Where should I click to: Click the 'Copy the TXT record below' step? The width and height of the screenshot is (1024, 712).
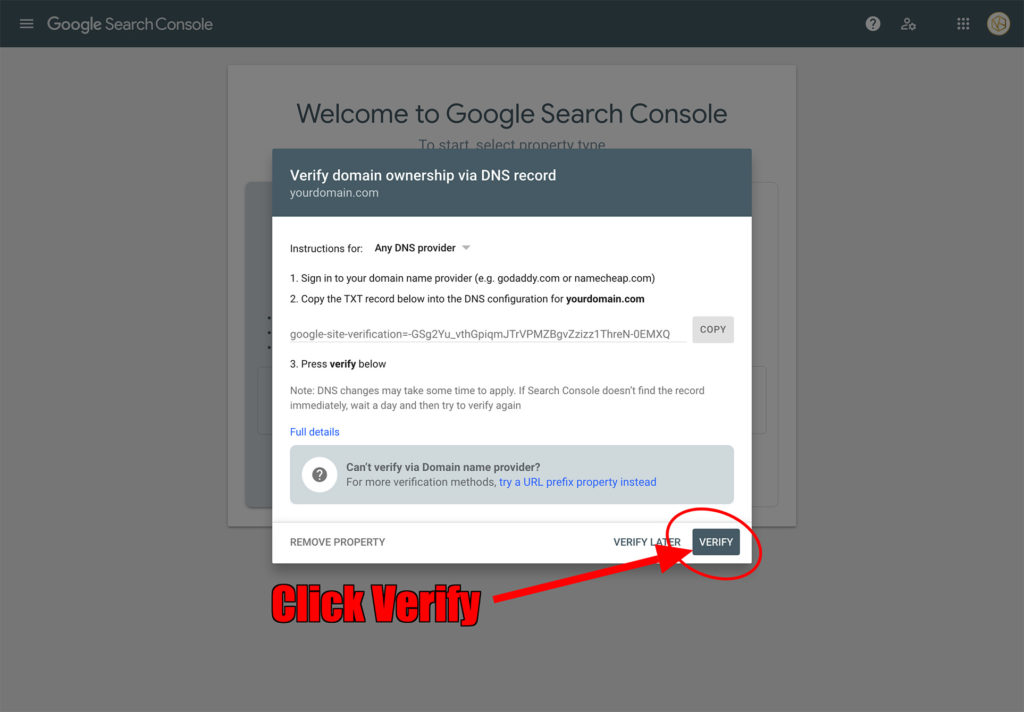pos(467,299)
